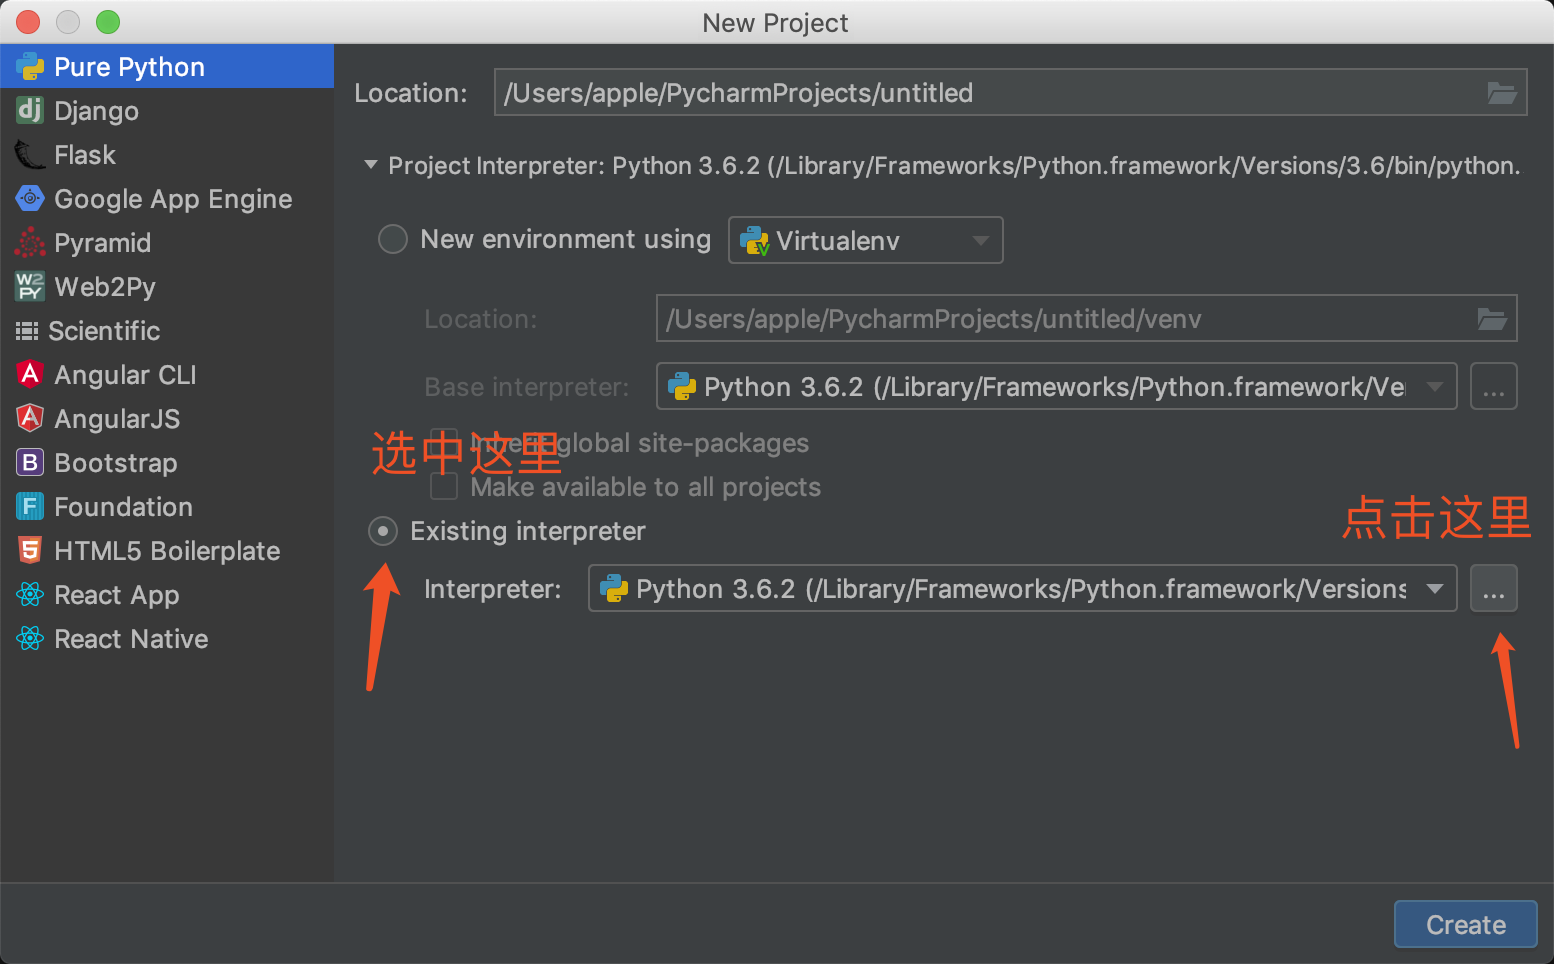Click Virtualenv python icon in dropdown
The width and height of the screenshot is (1554, 964).
(x=755, y=241)
